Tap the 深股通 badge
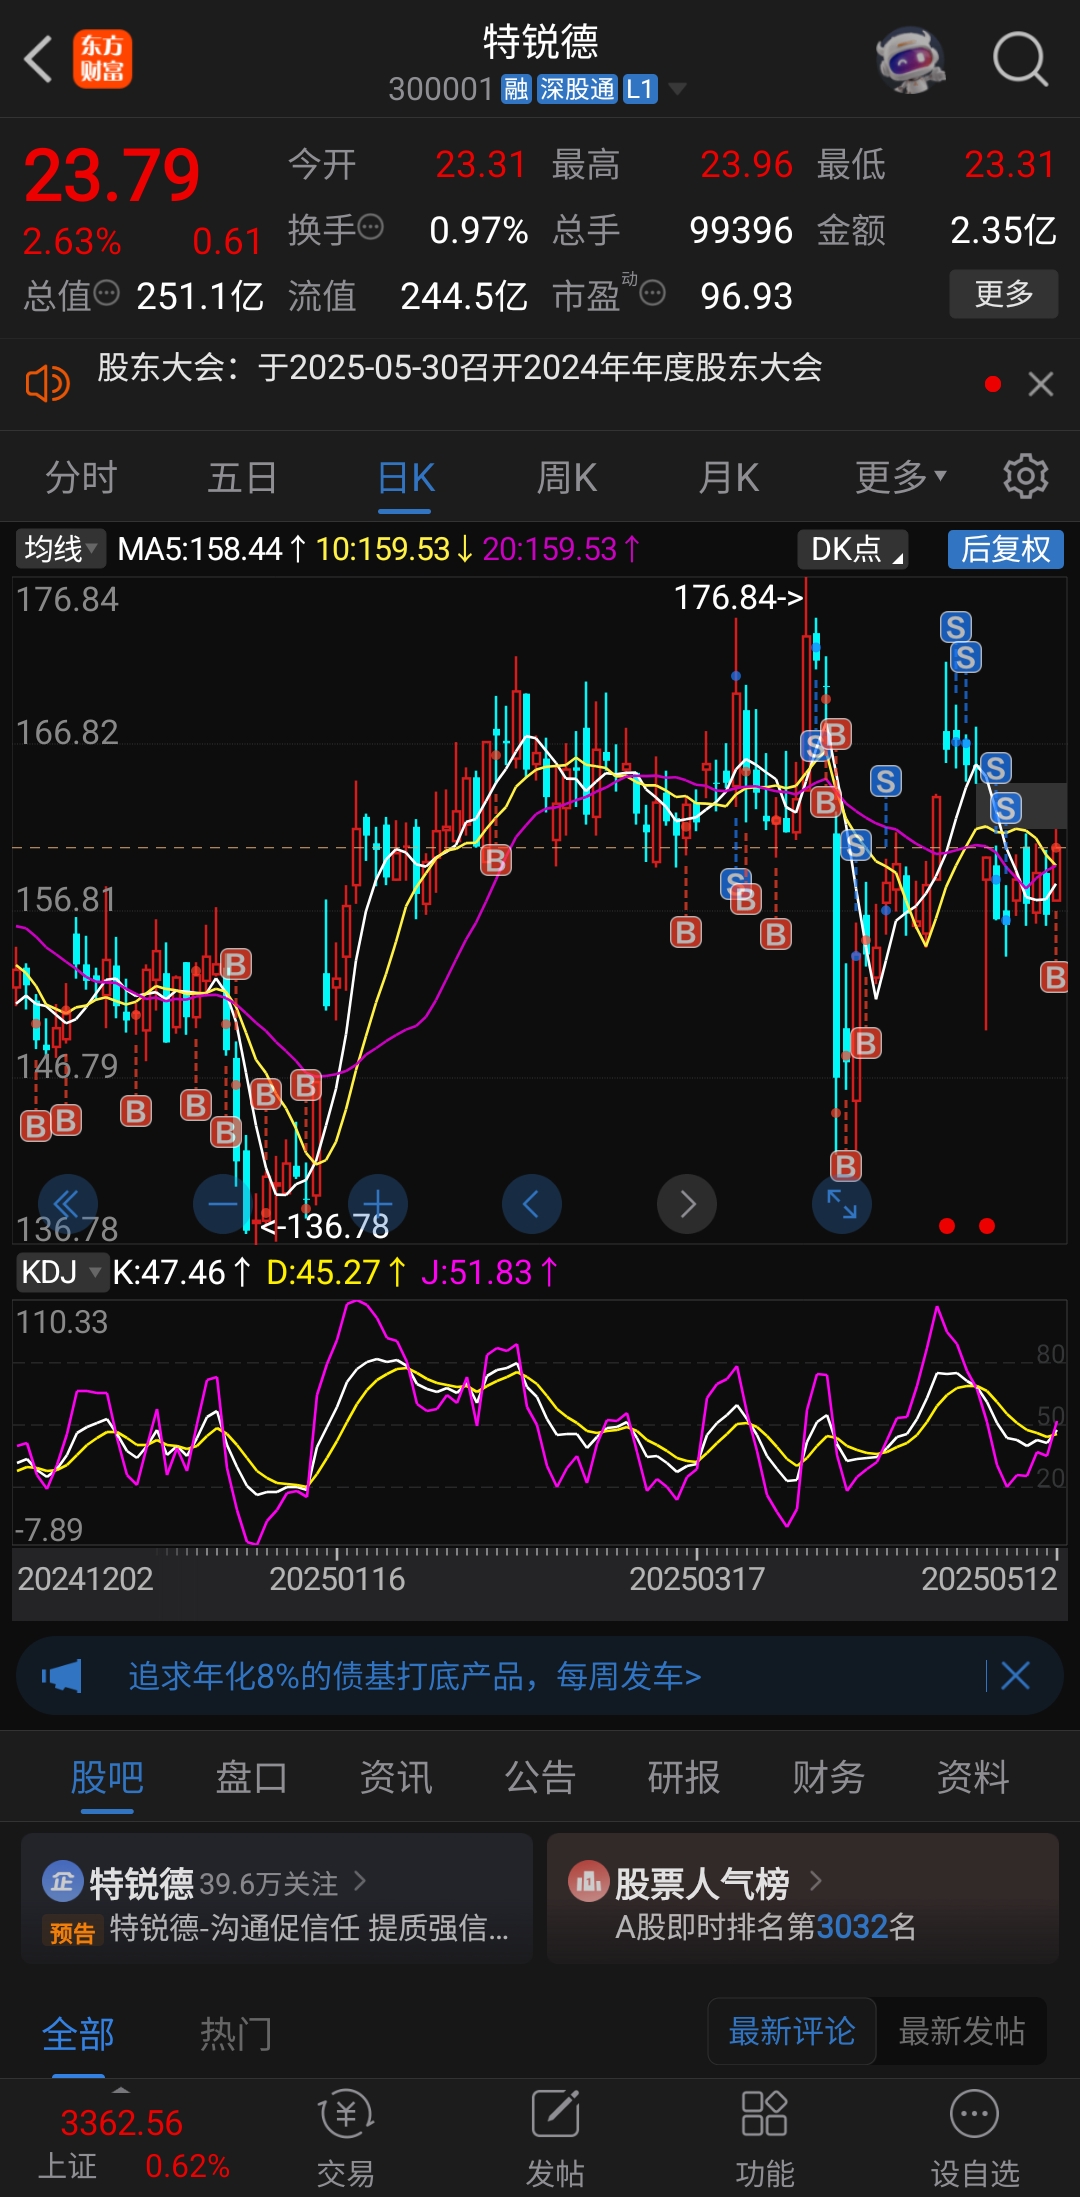1080x2197 pixels. click(x=577, y=89)
